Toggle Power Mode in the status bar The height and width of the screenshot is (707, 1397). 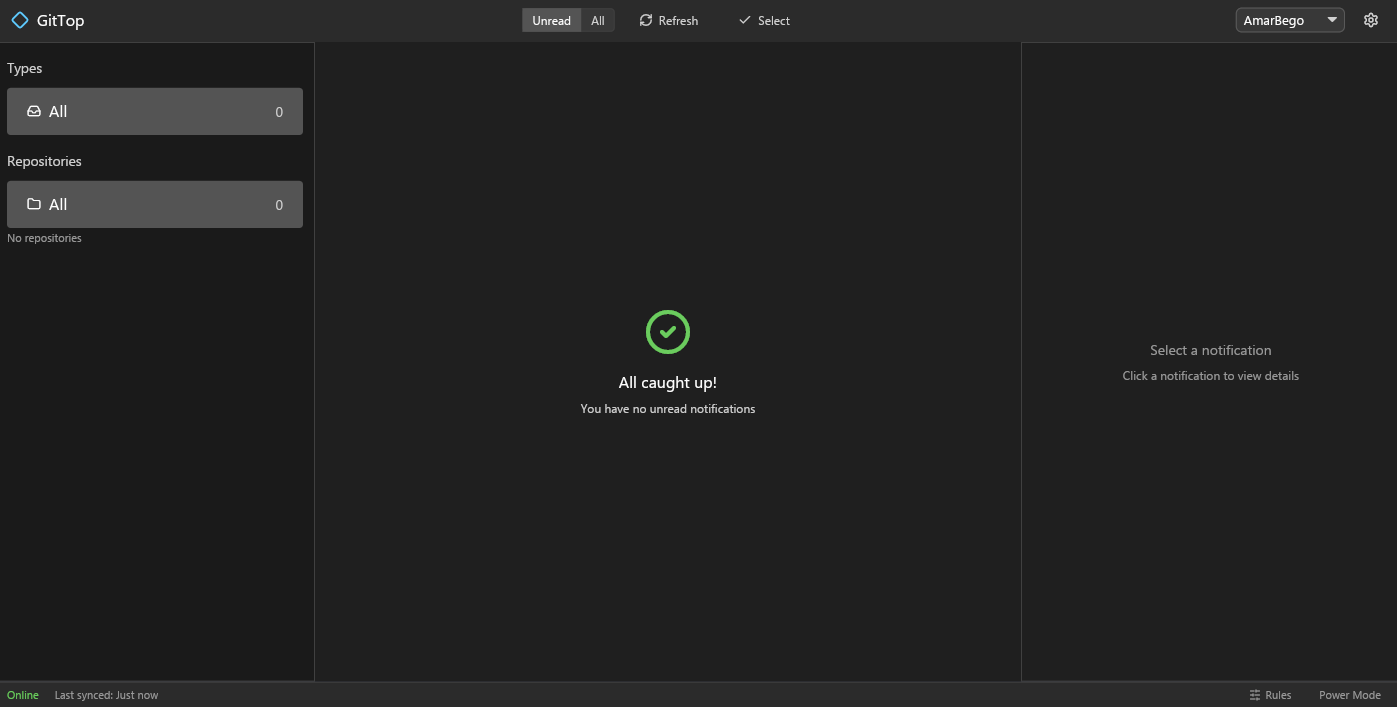(1349, 694)
